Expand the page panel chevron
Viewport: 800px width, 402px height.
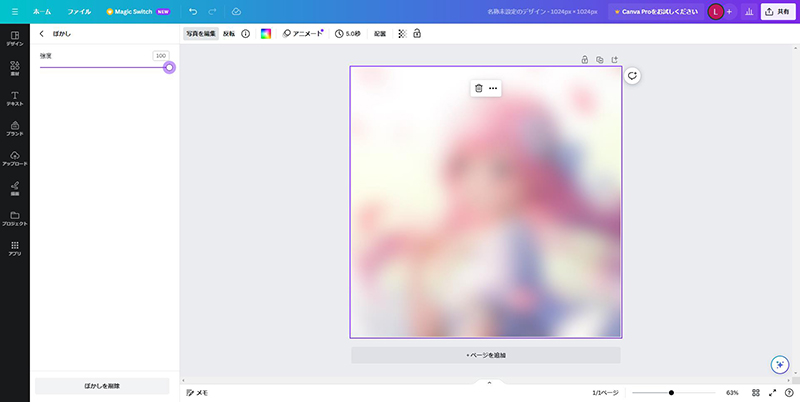[489, 383]
